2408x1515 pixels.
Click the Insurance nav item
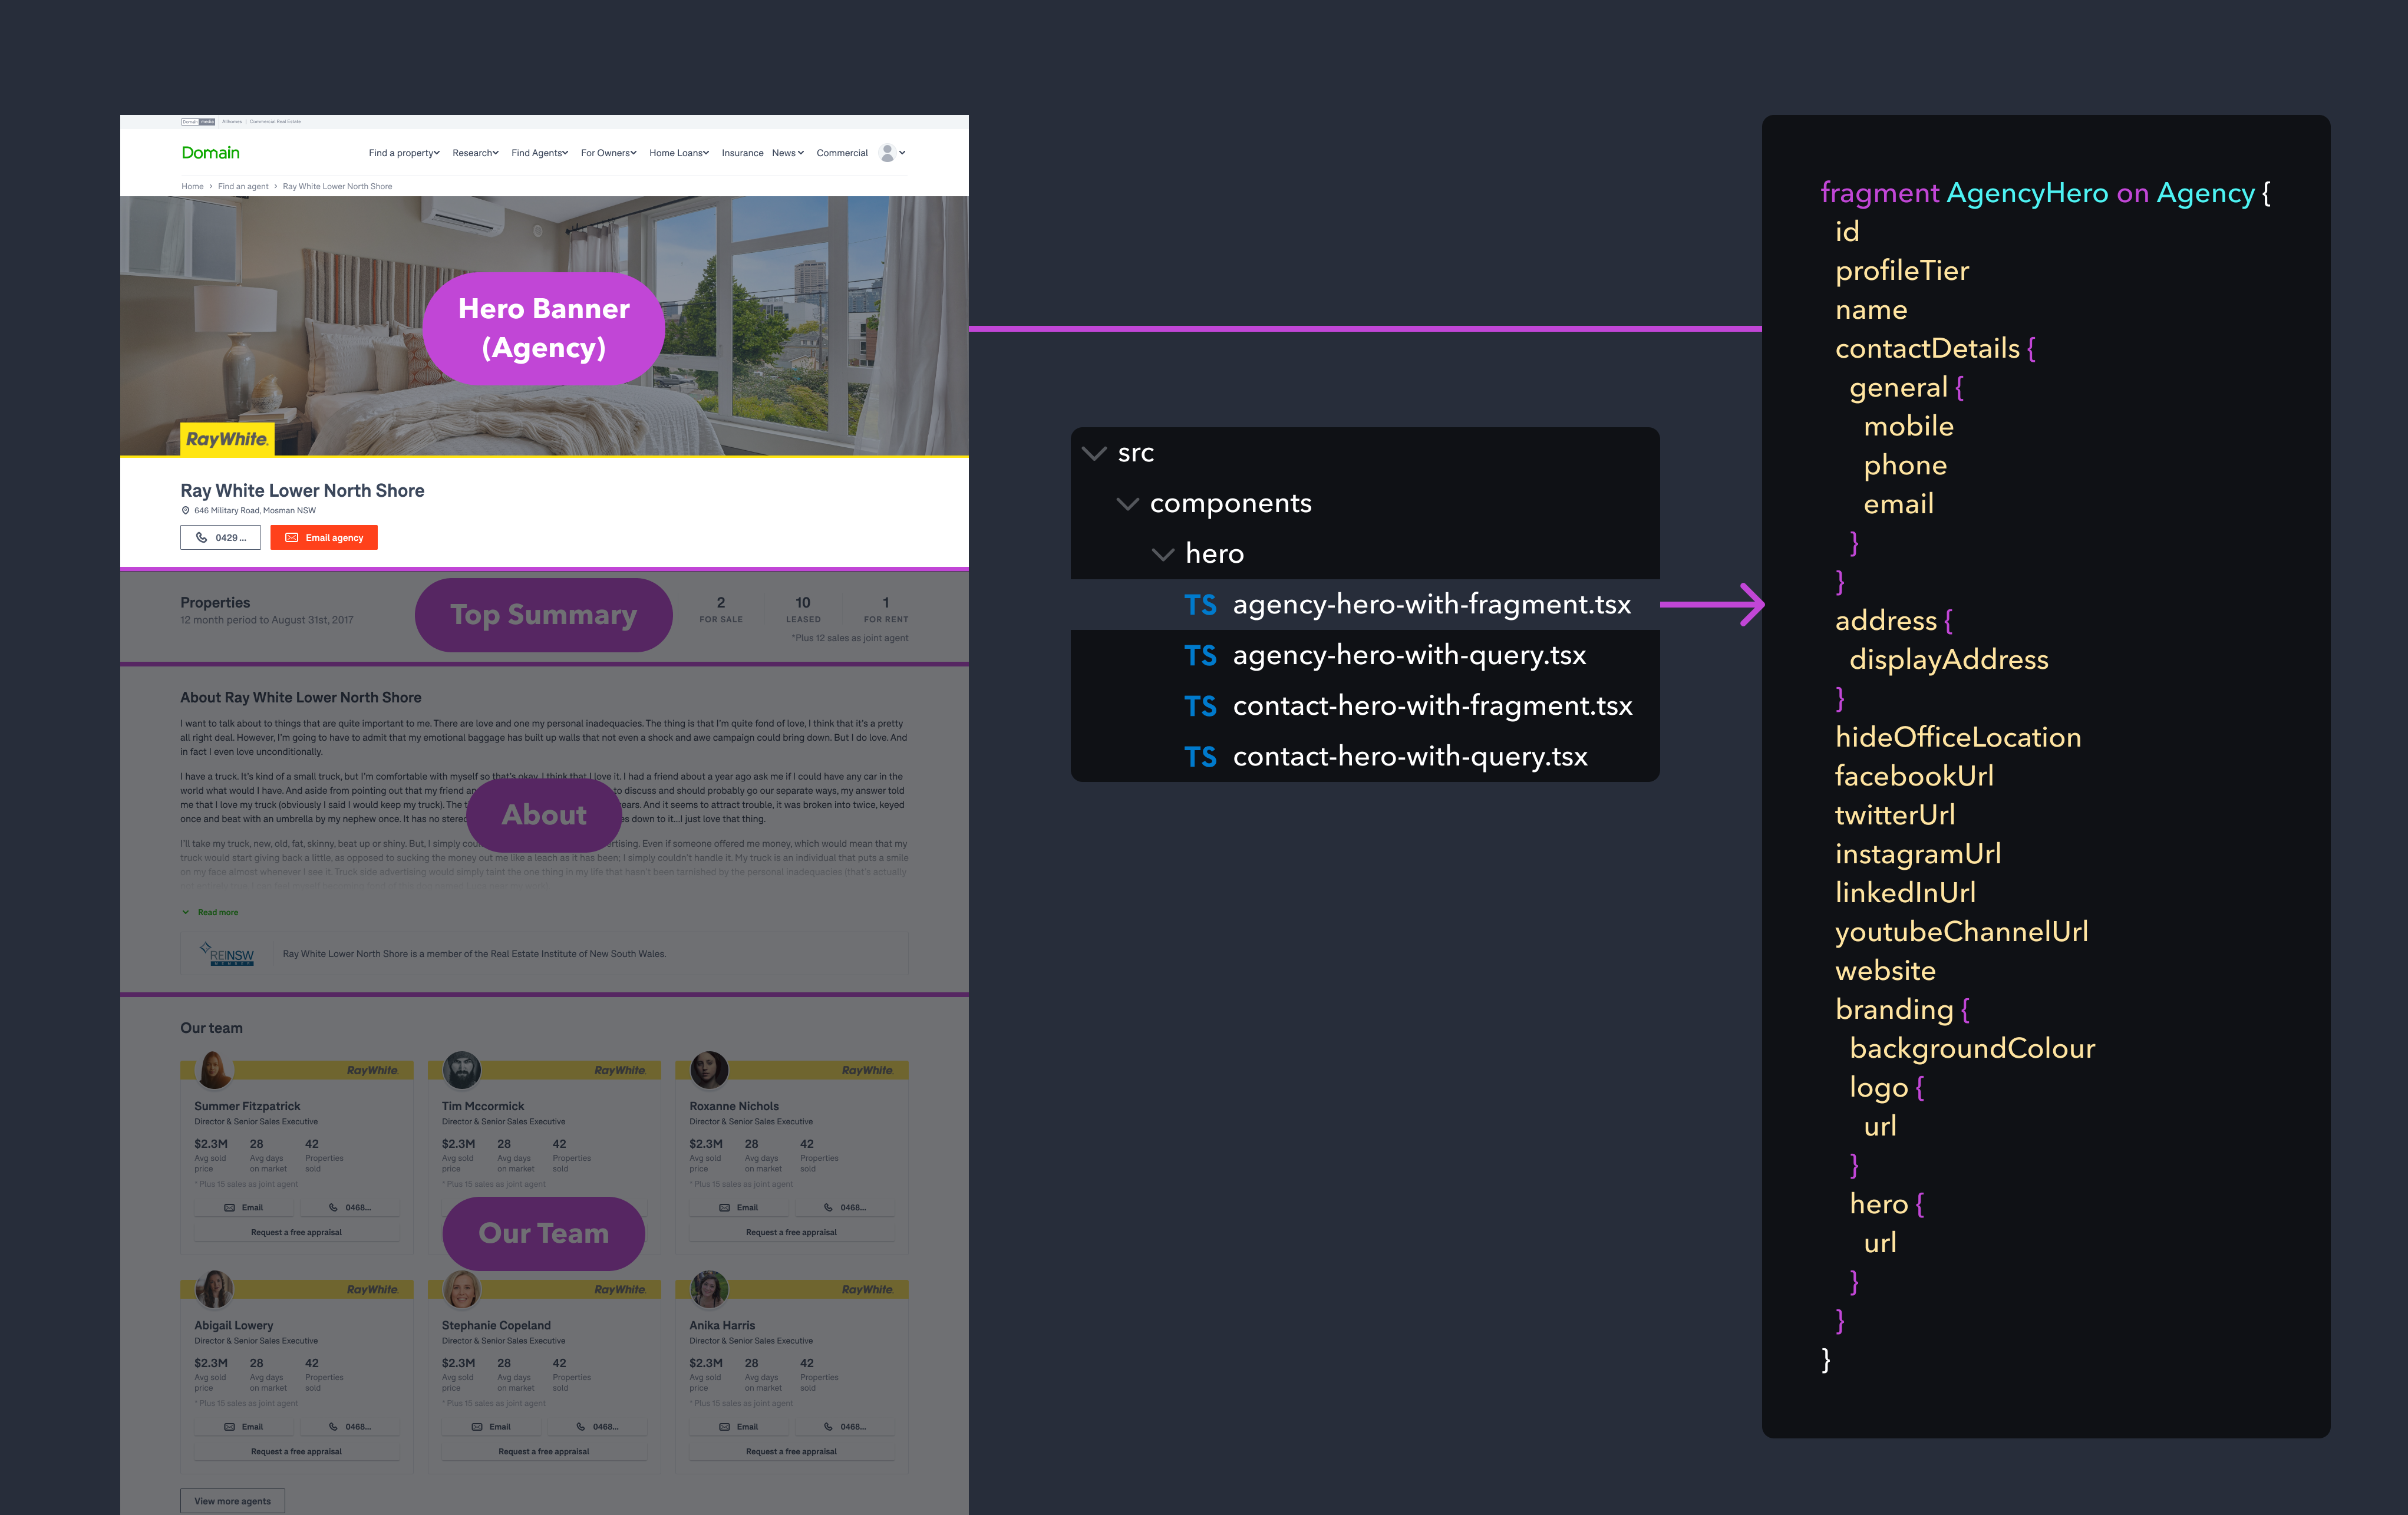coord(742,153)
